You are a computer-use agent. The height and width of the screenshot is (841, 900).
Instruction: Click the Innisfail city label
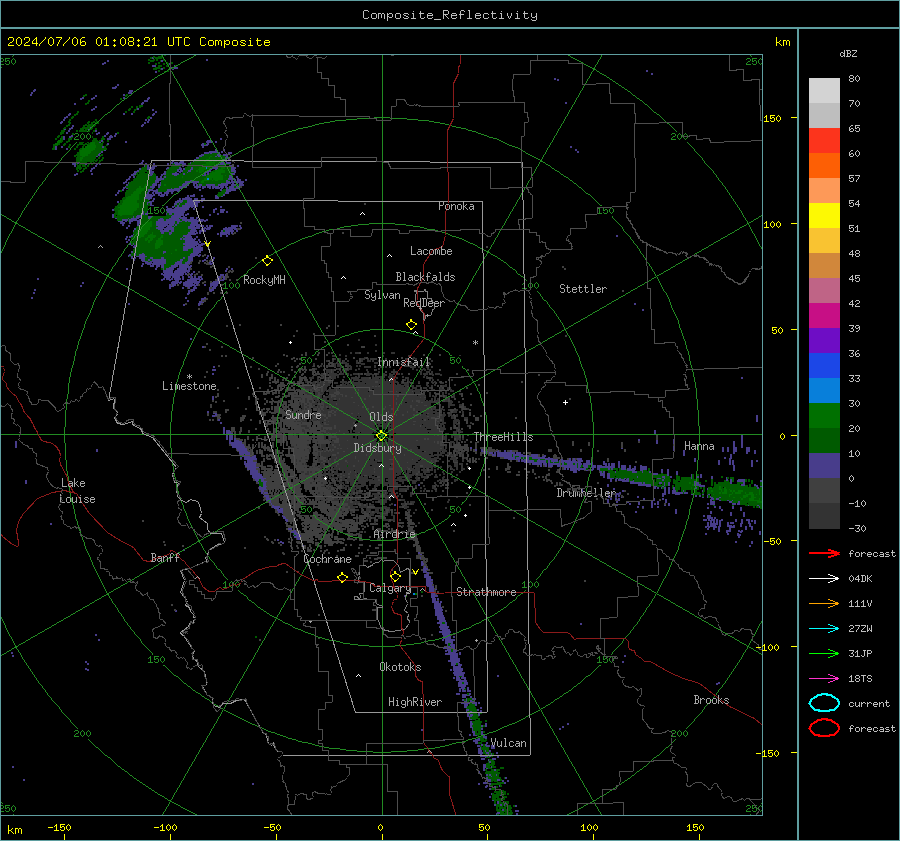click(x=404, y=362)
